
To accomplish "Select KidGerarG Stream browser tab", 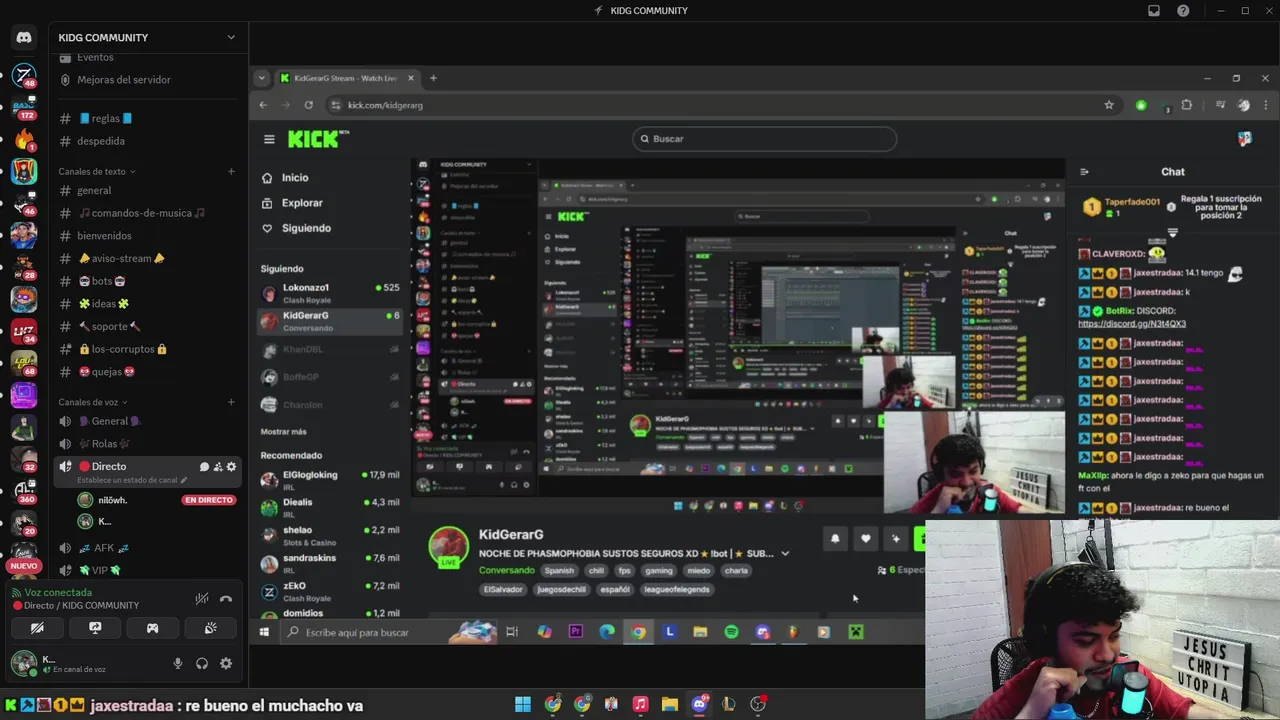I will pyautogui.click(x=345, y=78).
